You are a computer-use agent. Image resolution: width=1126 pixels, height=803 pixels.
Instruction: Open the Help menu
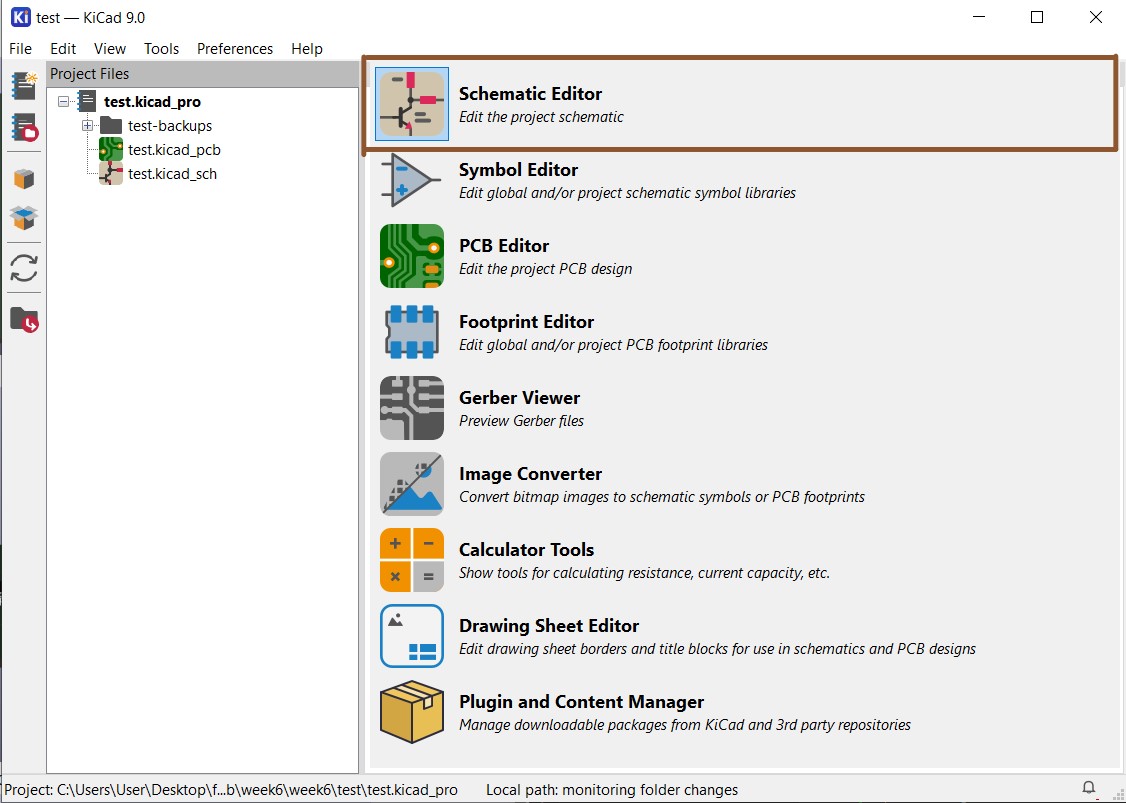click(307, 49)
